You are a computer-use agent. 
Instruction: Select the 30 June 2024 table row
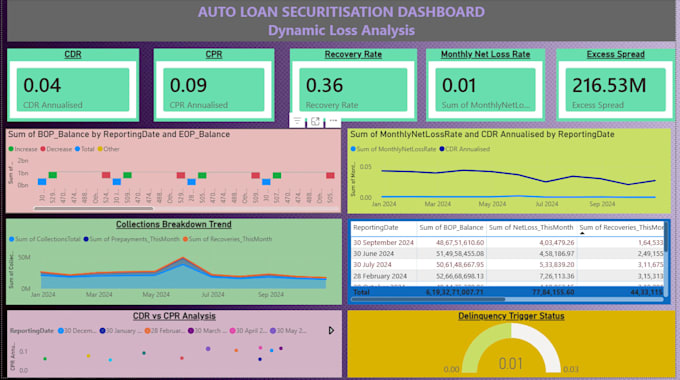(x=508, y=253)
